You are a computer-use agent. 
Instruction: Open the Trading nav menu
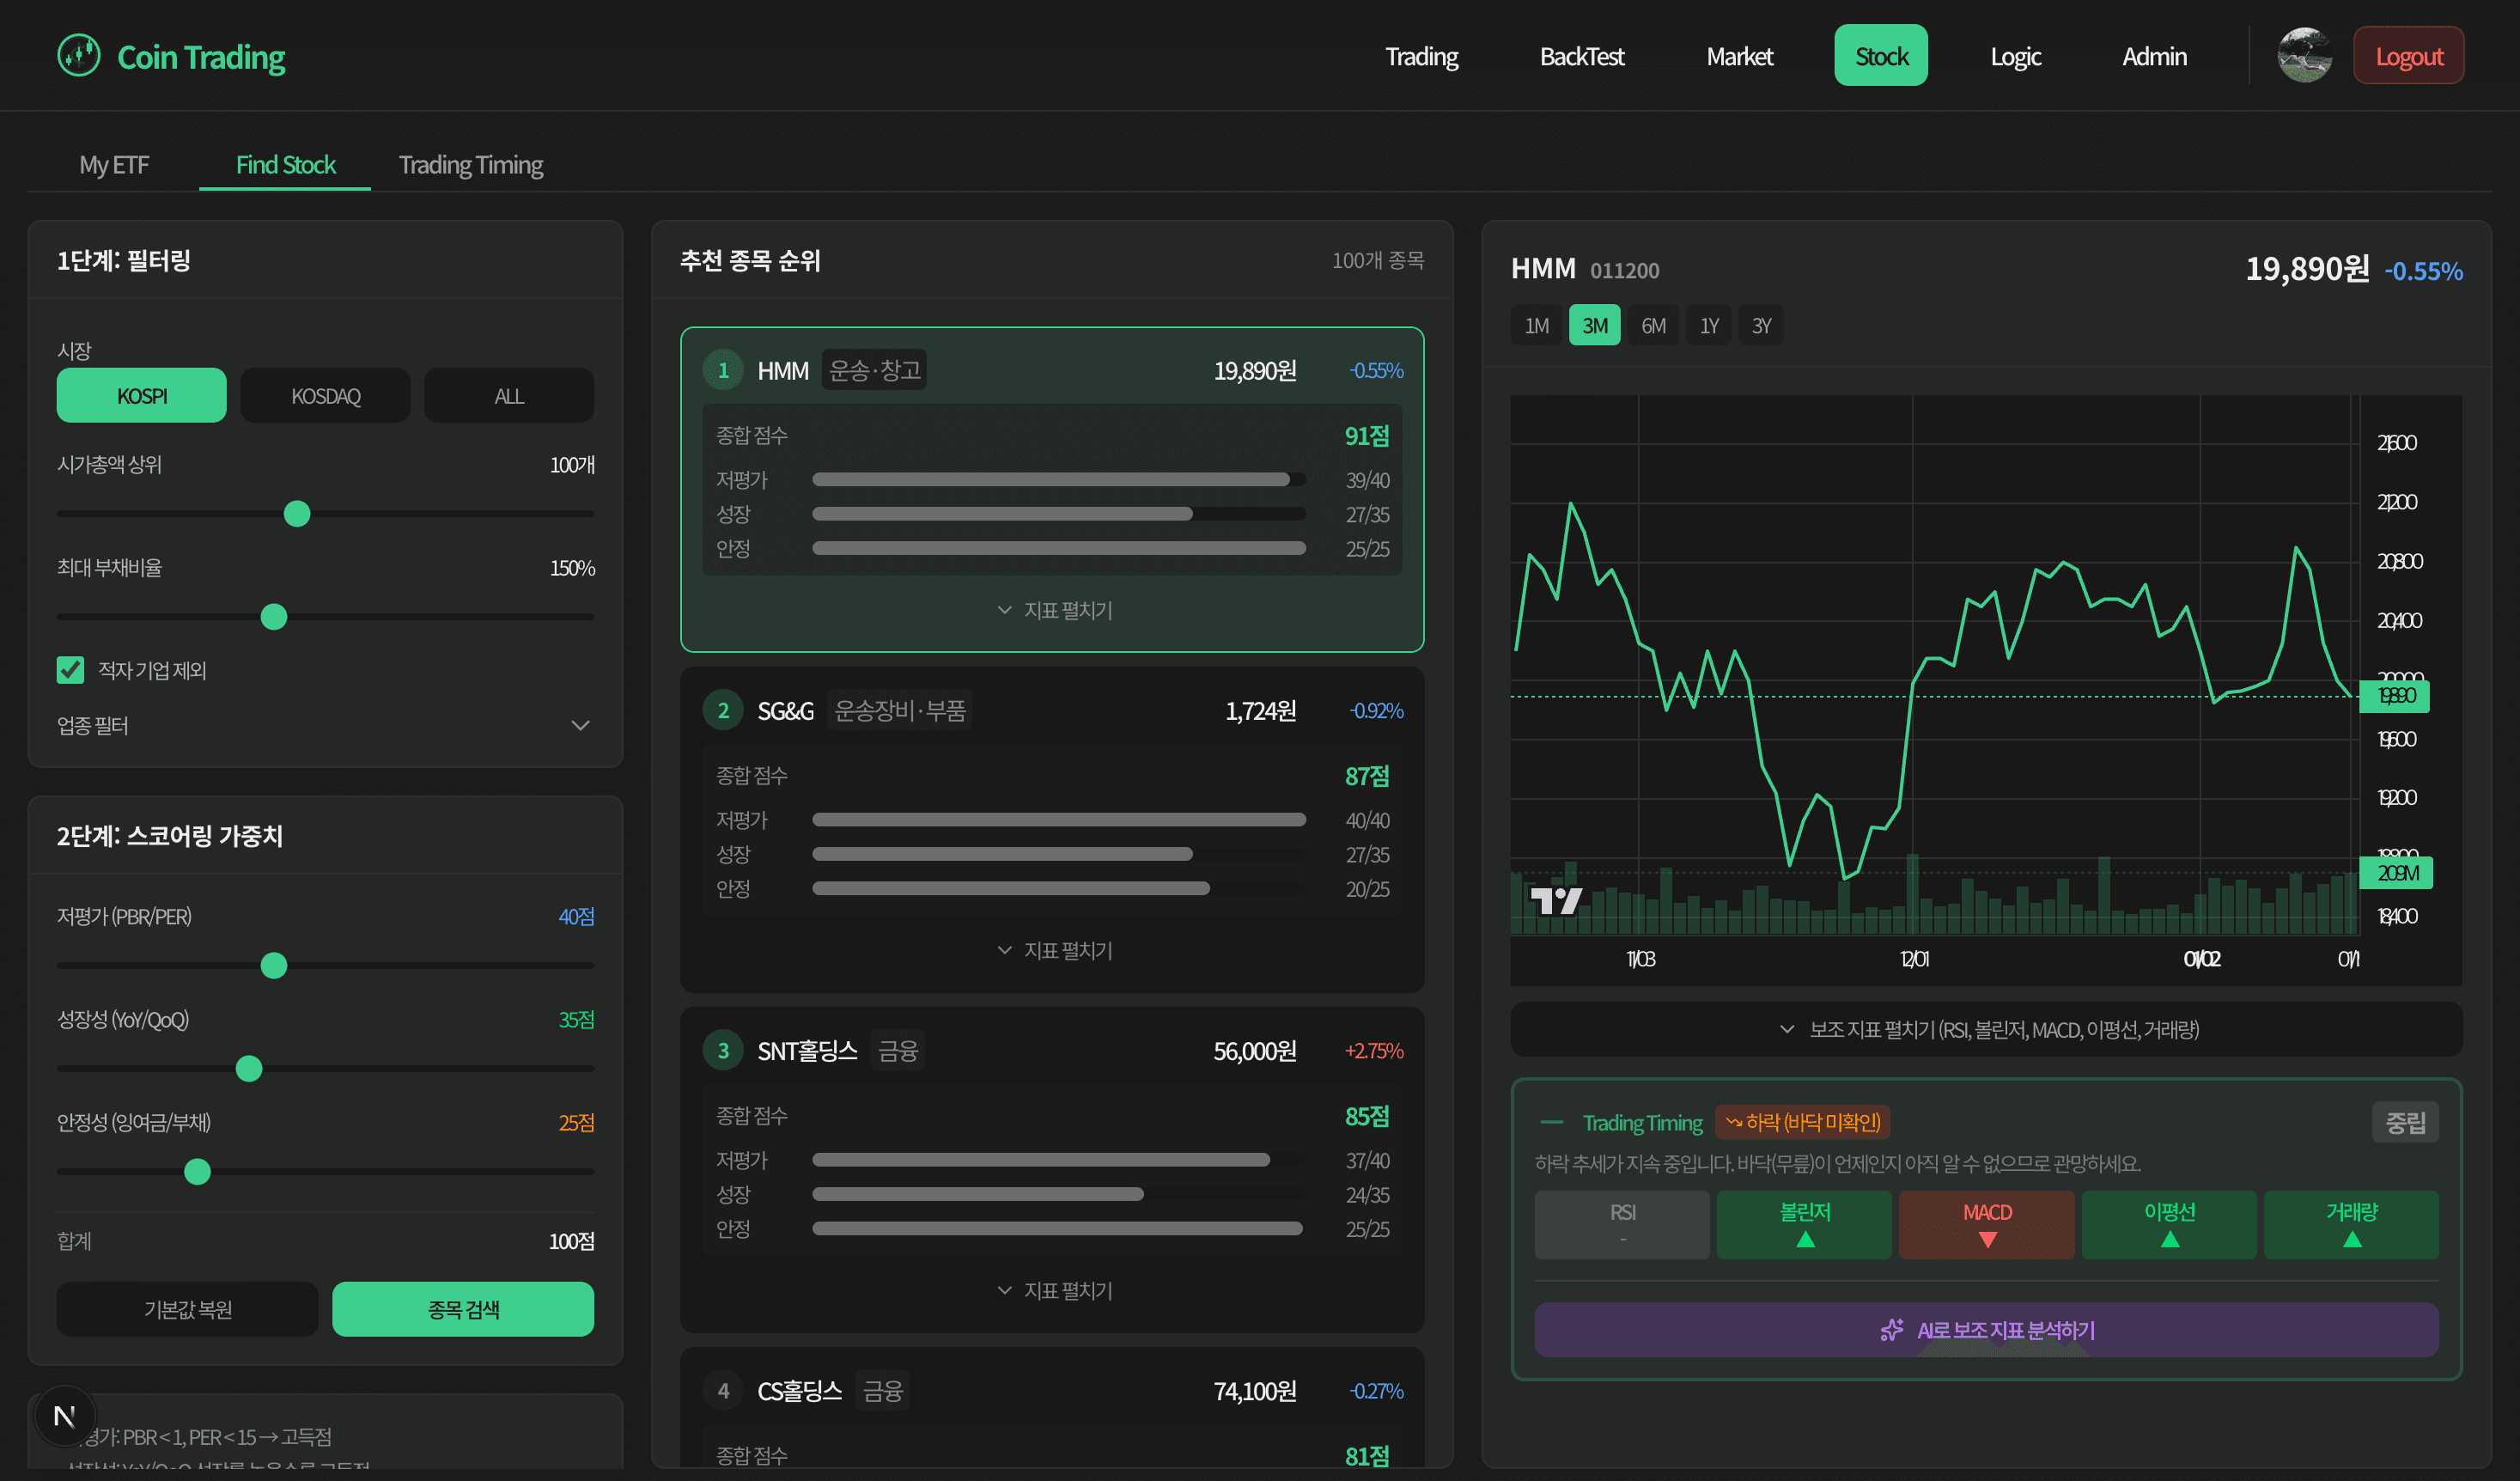(x=1421, y=56)
